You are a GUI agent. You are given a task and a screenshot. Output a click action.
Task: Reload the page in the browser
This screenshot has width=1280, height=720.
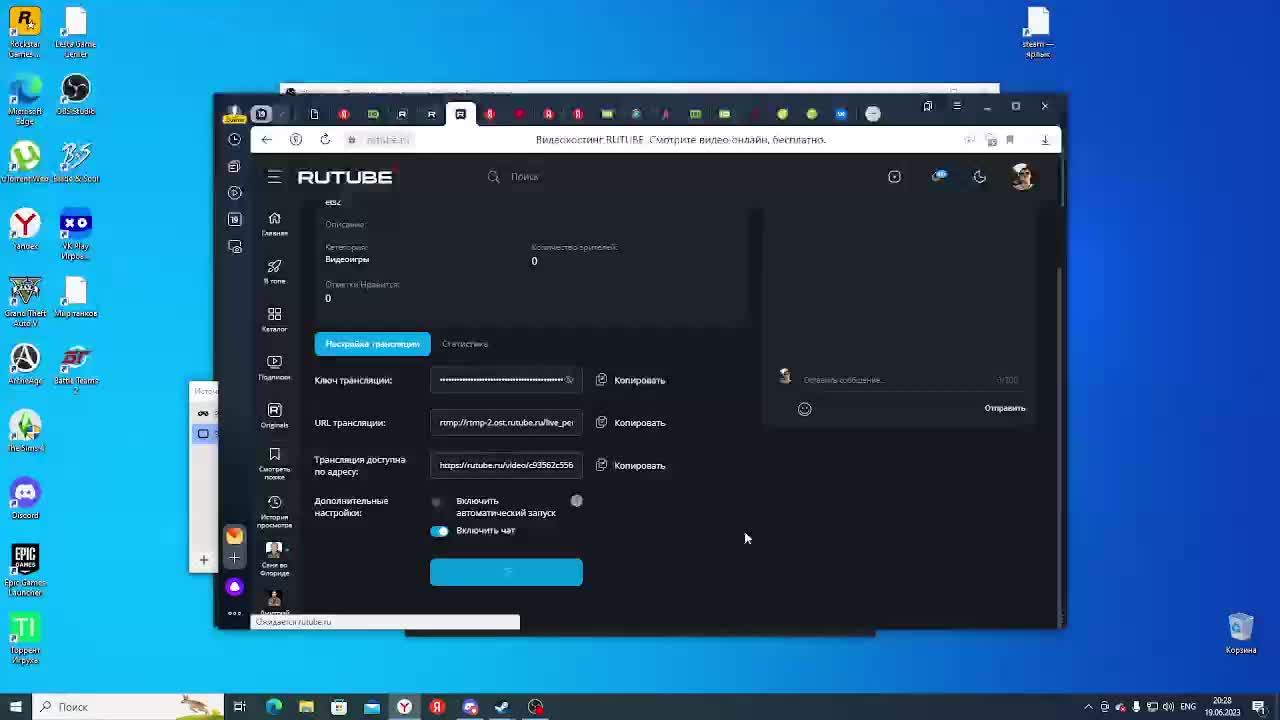coord(325,140)
